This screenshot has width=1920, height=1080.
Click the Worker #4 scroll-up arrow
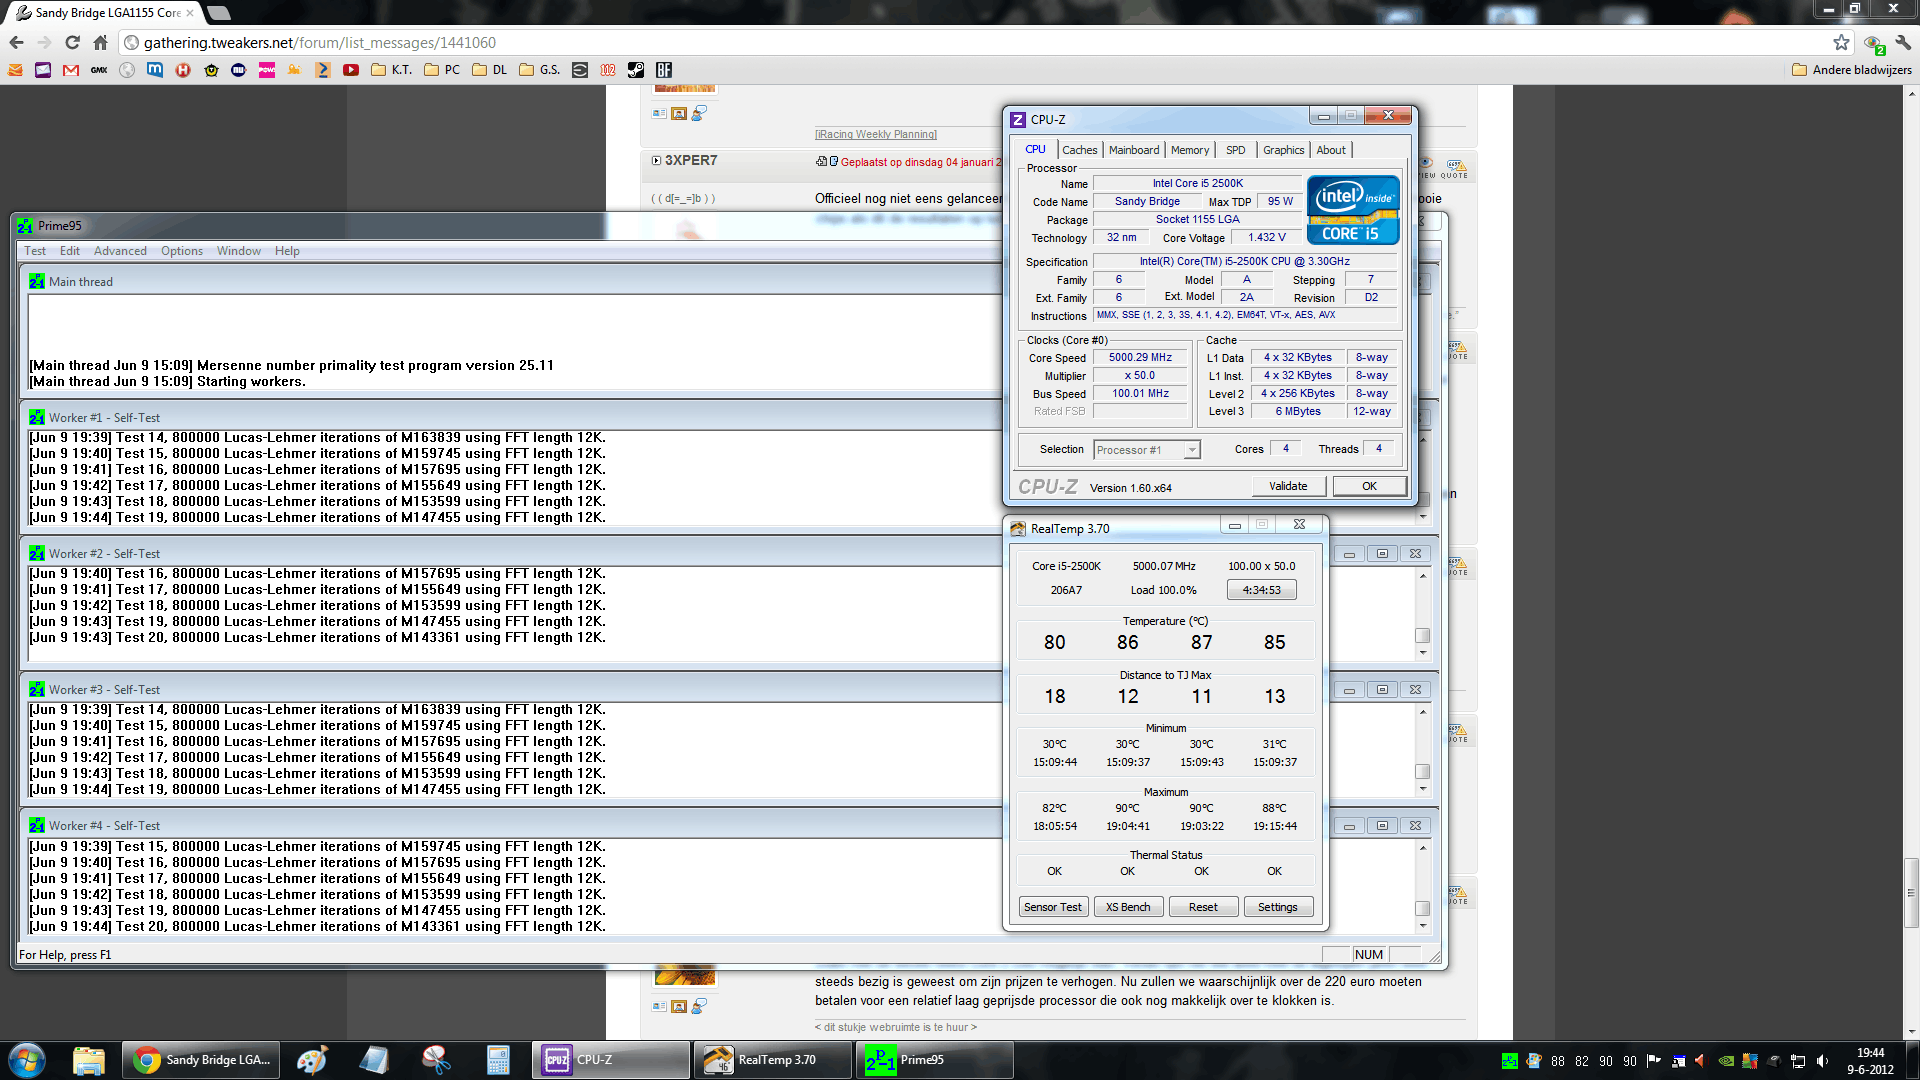[x=1422, y=848]
